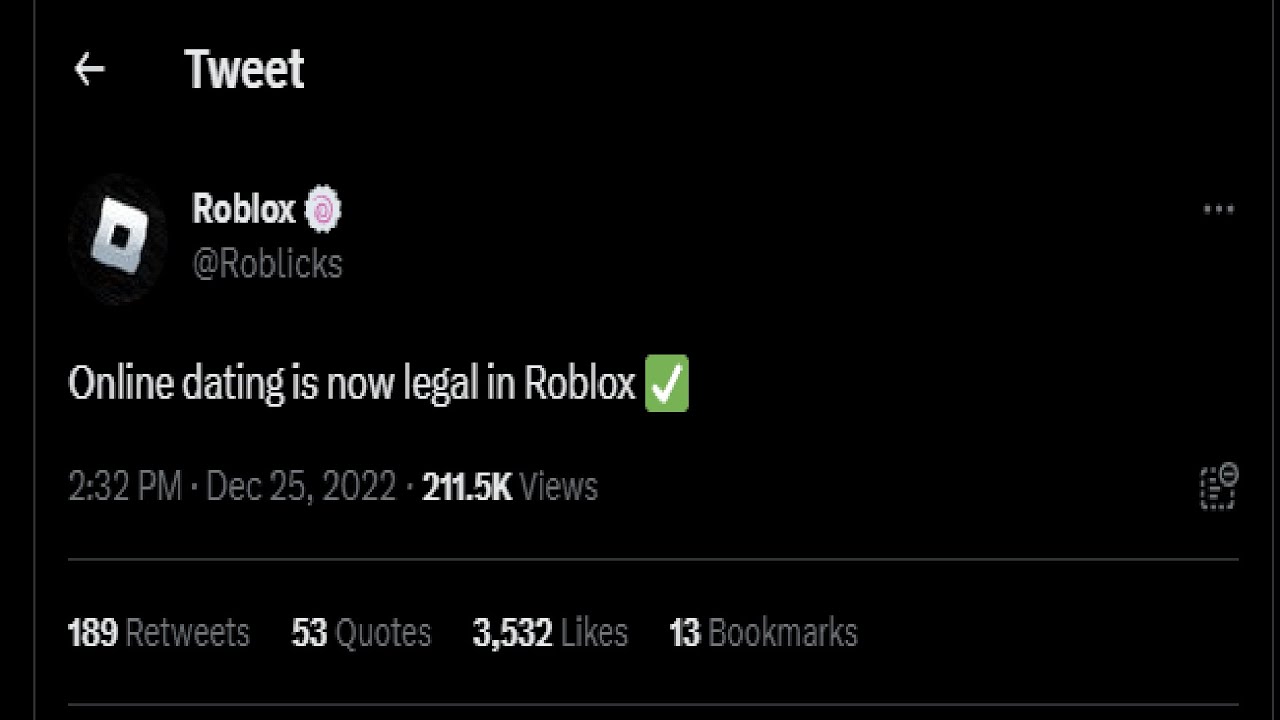Open the @Roblicks handle link

pyautogui.click(x=267, y=264)
